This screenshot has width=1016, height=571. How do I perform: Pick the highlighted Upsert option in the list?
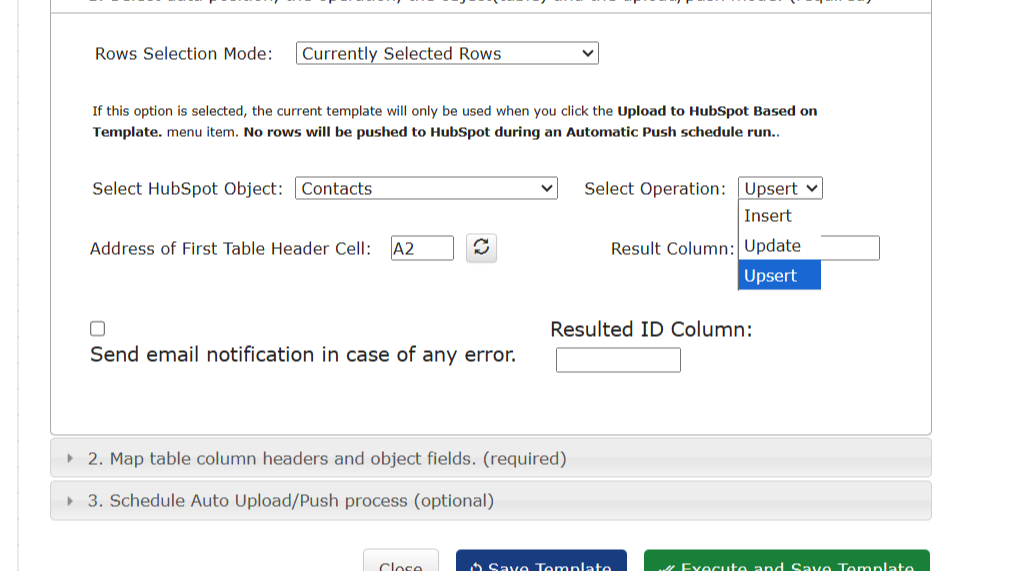tap(771, 276)
